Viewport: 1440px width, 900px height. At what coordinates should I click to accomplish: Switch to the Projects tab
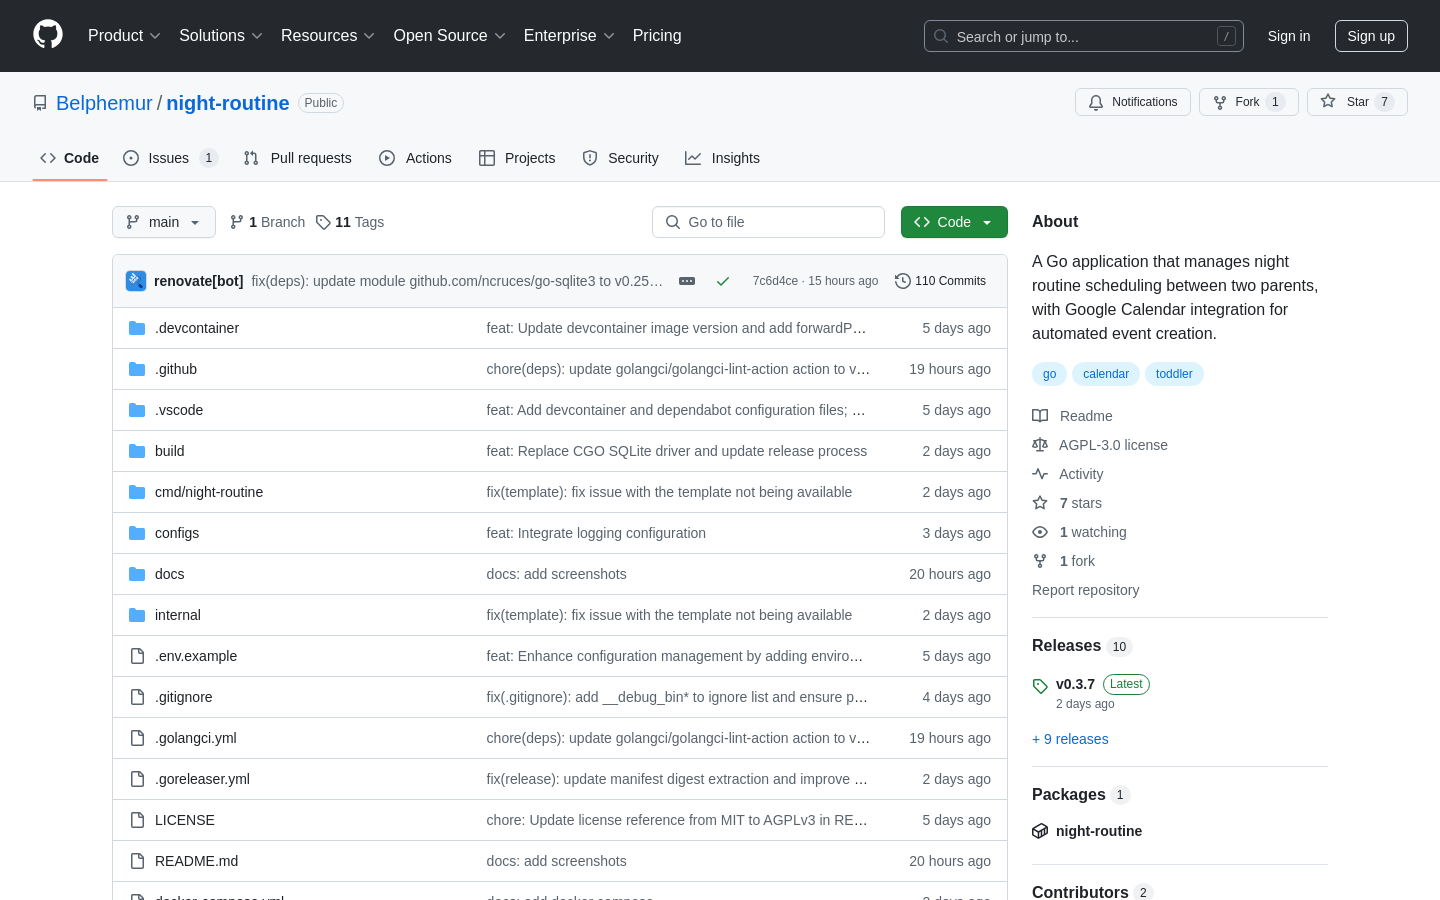pyautogui.click(x=517, y=158)
